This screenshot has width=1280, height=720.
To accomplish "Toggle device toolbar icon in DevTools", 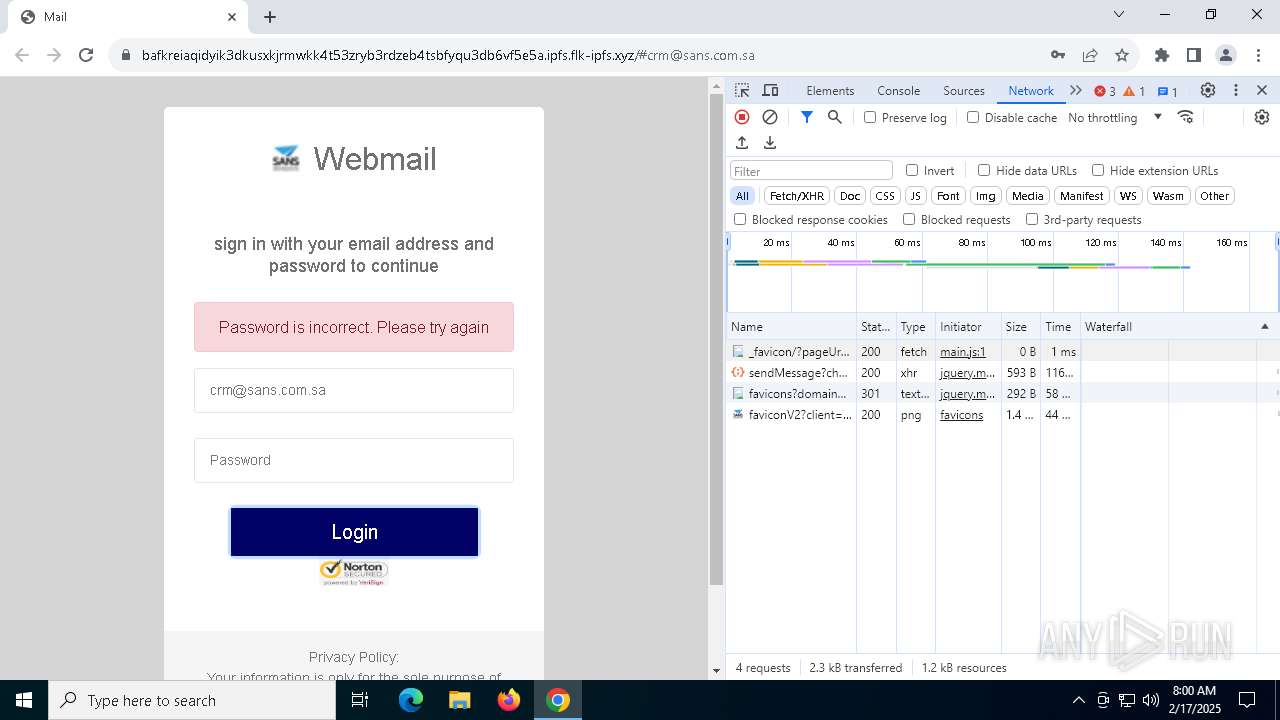I will (770, 91).
